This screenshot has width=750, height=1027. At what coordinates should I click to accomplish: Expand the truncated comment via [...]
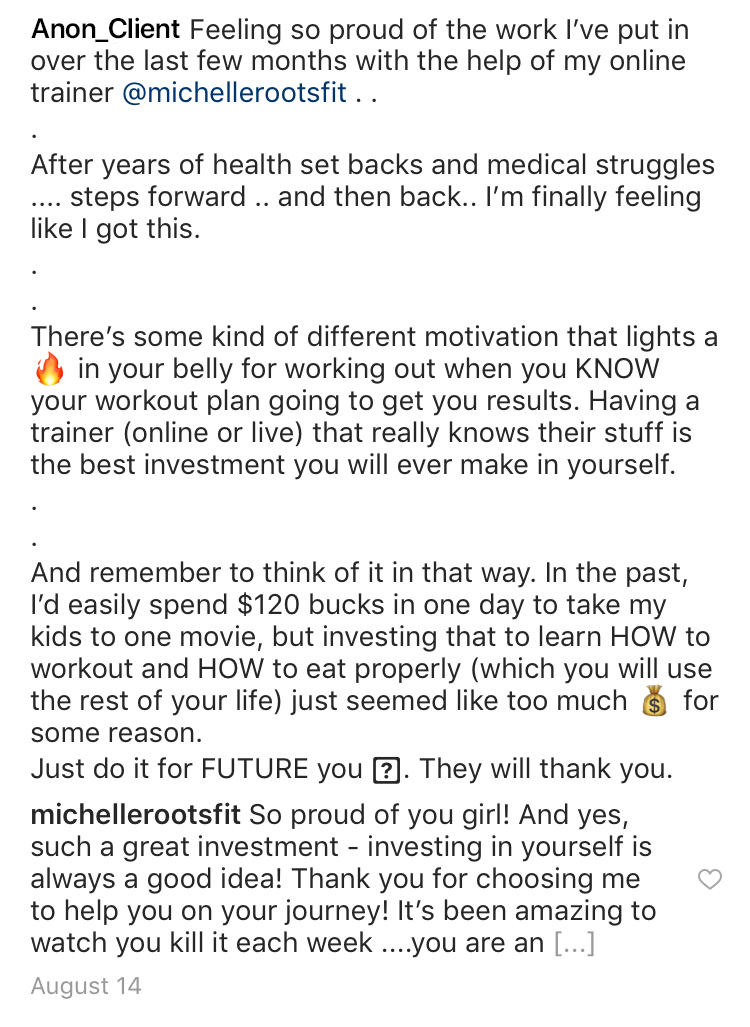pos(573,943)
